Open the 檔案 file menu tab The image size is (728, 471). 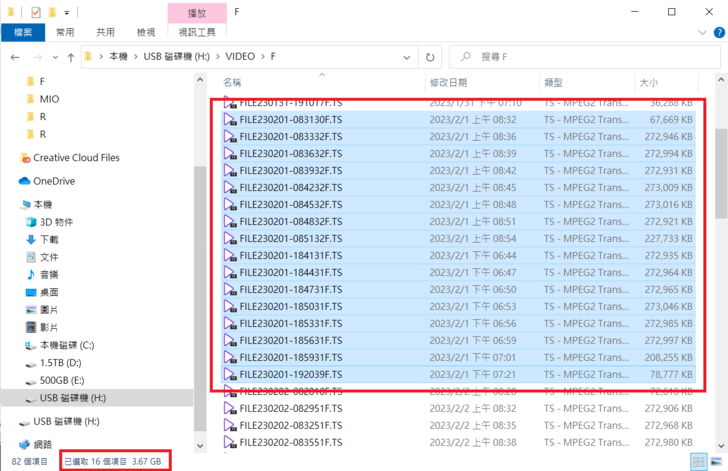pos(23,32)
